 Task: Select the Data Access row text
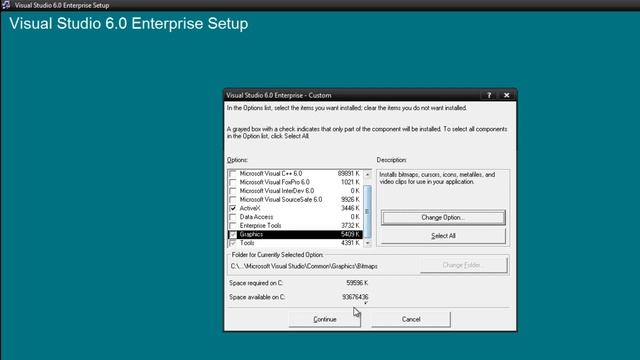tap(256, 217)
